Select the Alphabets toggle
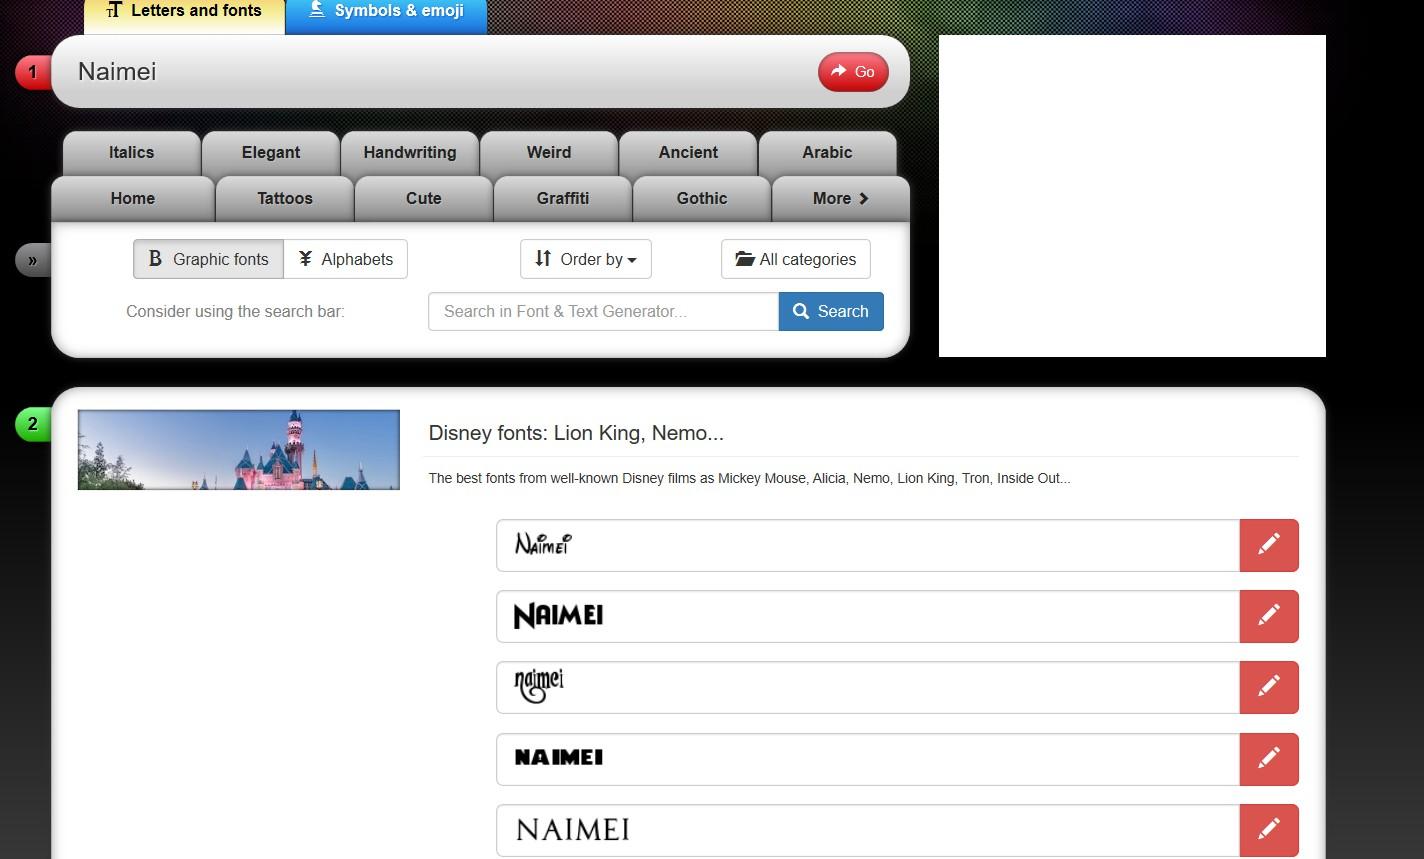Screen dimensions: 1424x859 click(345, 259)
